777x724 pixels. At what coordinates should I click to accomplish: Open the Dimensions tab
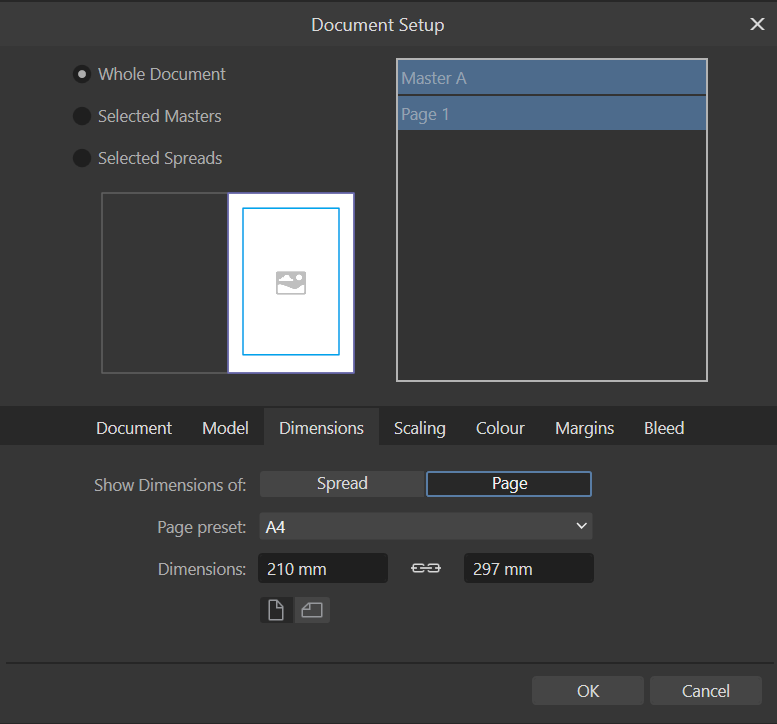pos(321,428)
